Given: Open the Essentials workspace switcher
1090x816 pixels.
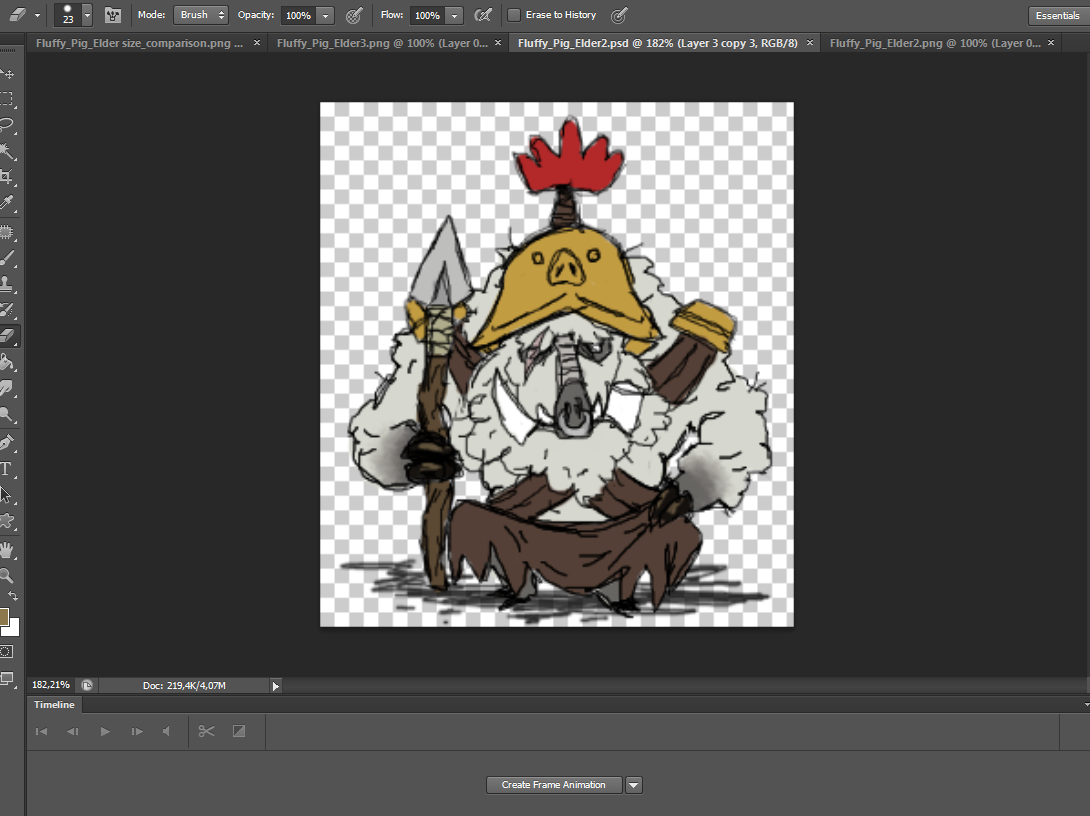Looking at the screenshot, I should click(1057, 15).
